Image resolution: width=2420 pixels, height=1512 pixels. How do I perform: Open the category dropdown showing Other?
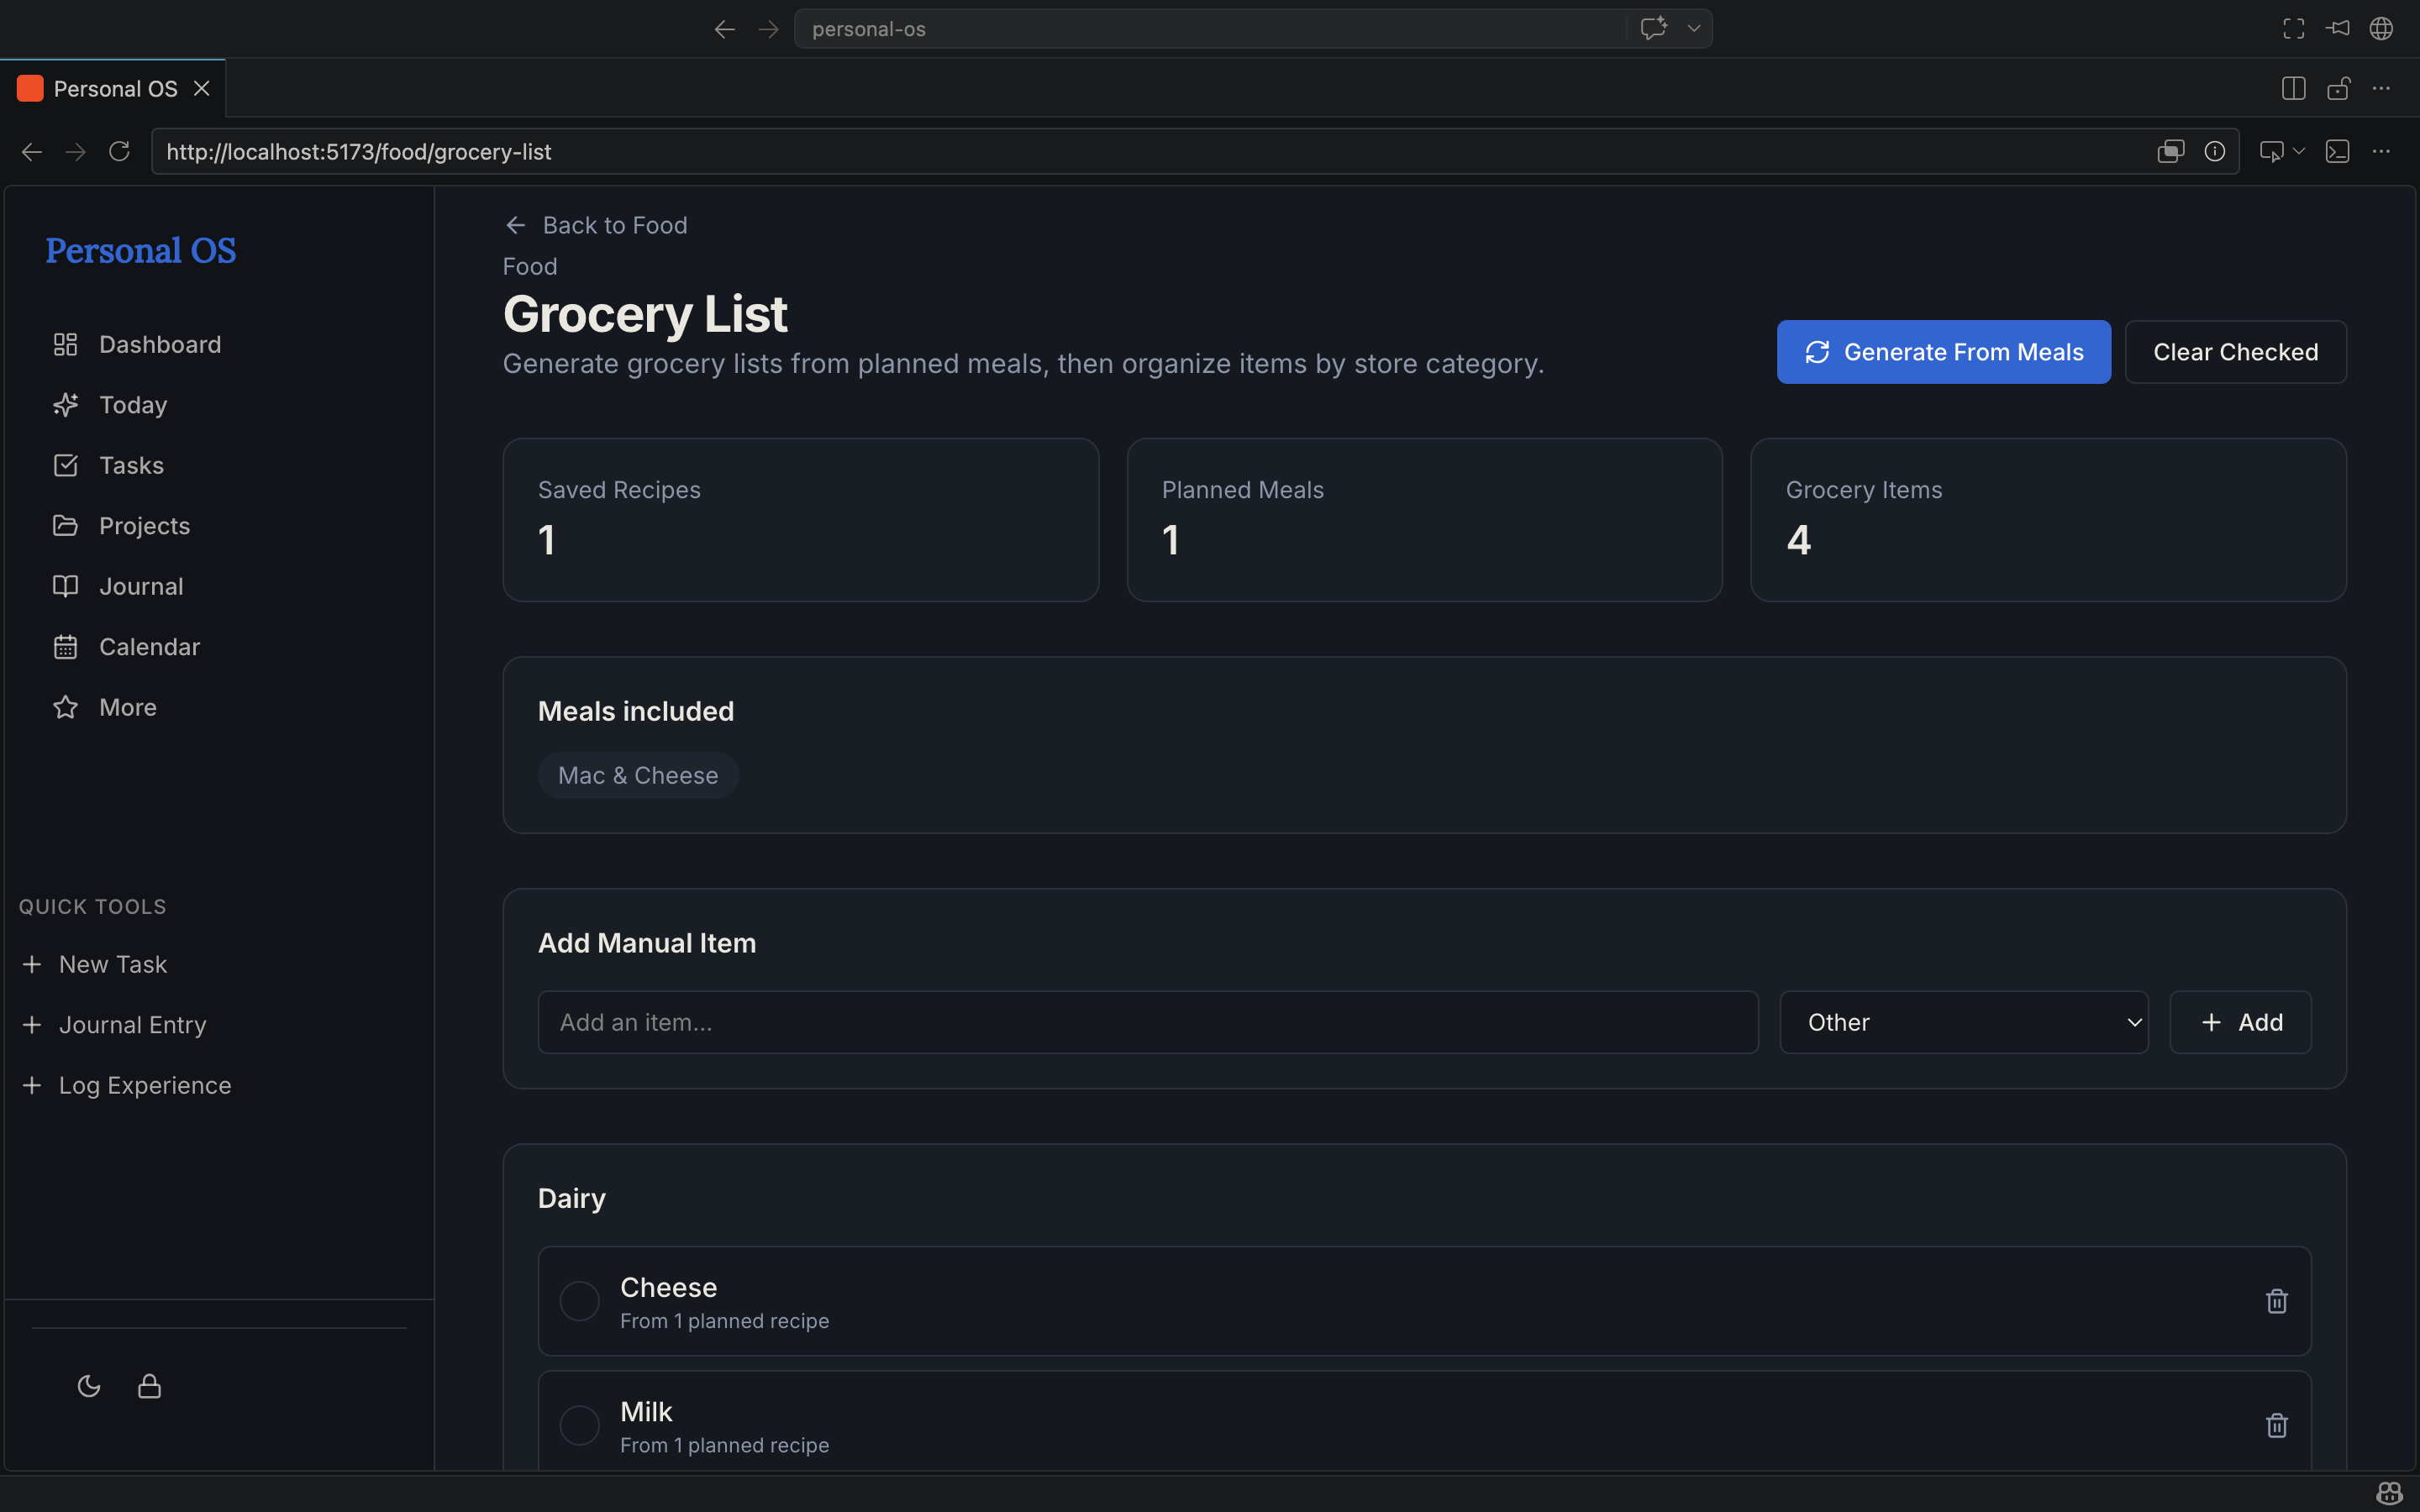pyautogui.click(x=1964, y=1022)
